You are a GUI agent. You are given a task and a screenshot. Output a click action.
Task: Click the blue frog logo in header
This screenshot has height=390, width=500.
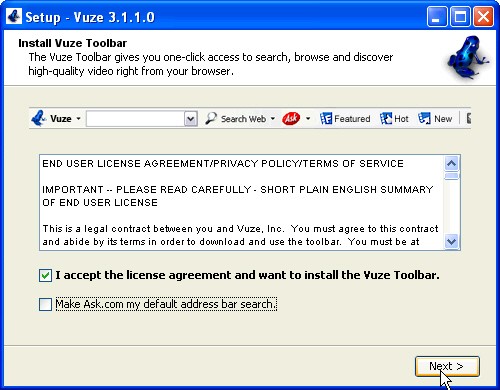pos(468,57)
